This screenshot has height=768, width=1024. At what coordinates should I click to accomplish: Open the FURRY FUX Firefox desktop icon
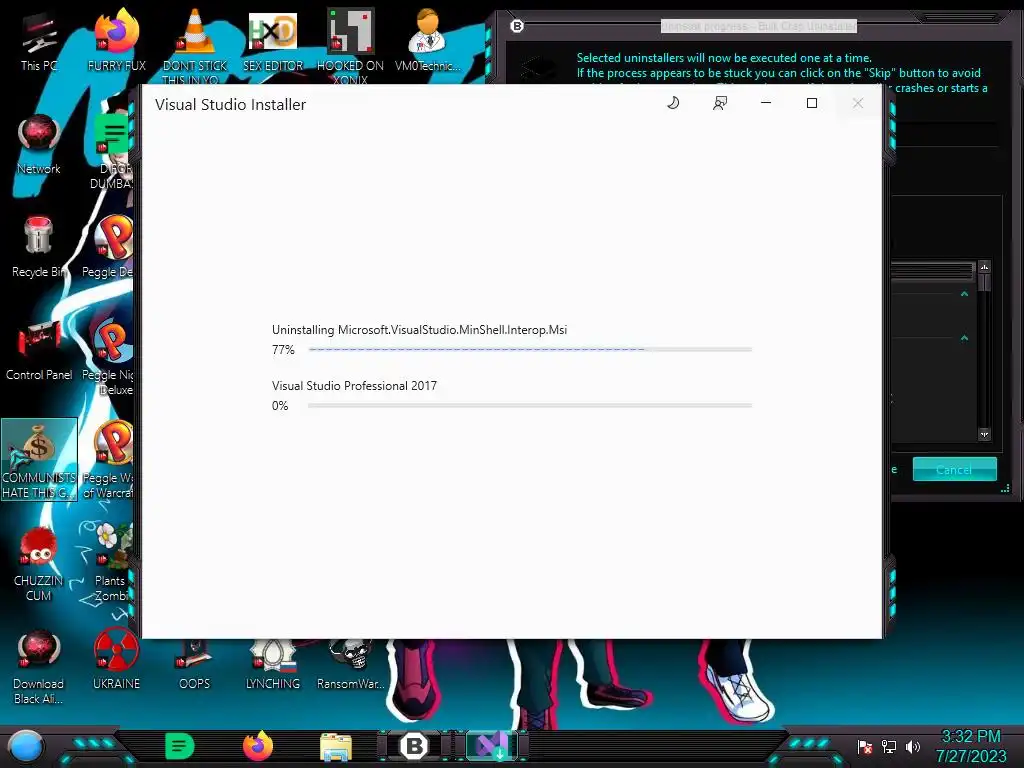click(117, 42)
